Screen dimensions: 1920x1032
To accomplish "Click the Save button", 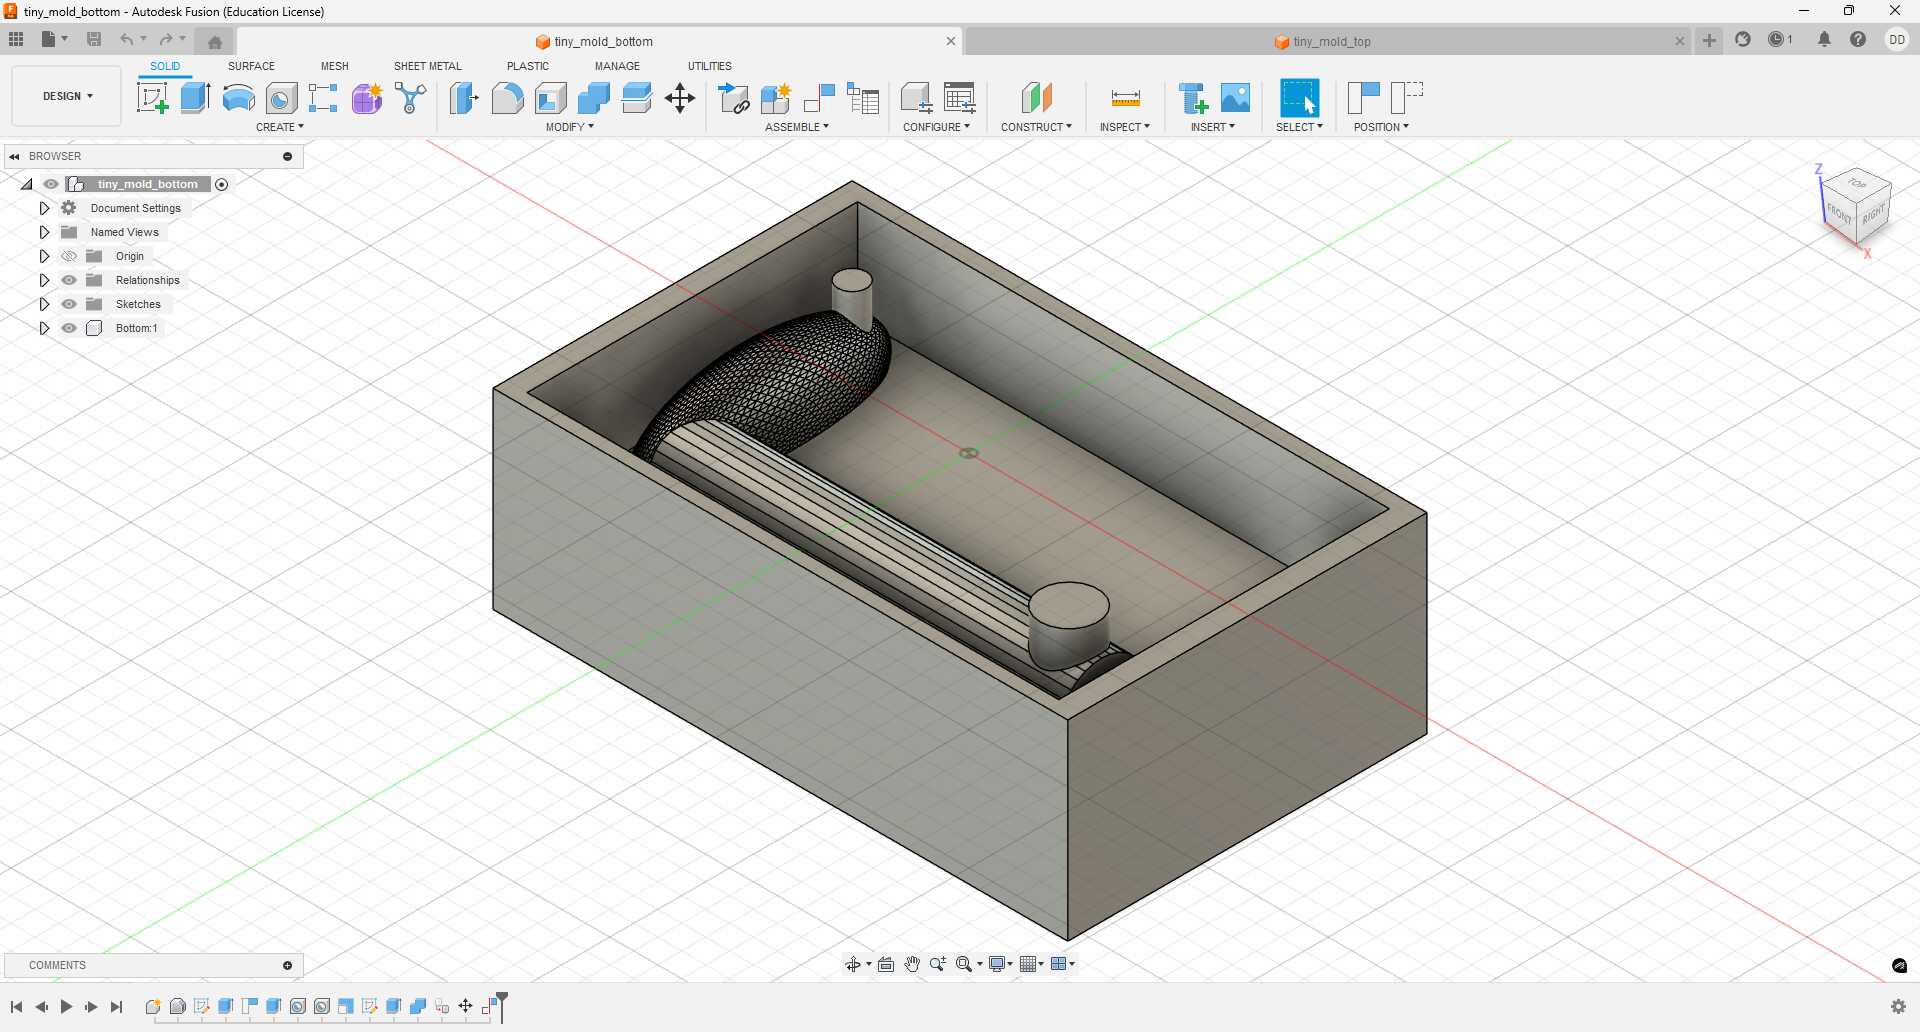I will pyautogui.click(x=94, y=38).
